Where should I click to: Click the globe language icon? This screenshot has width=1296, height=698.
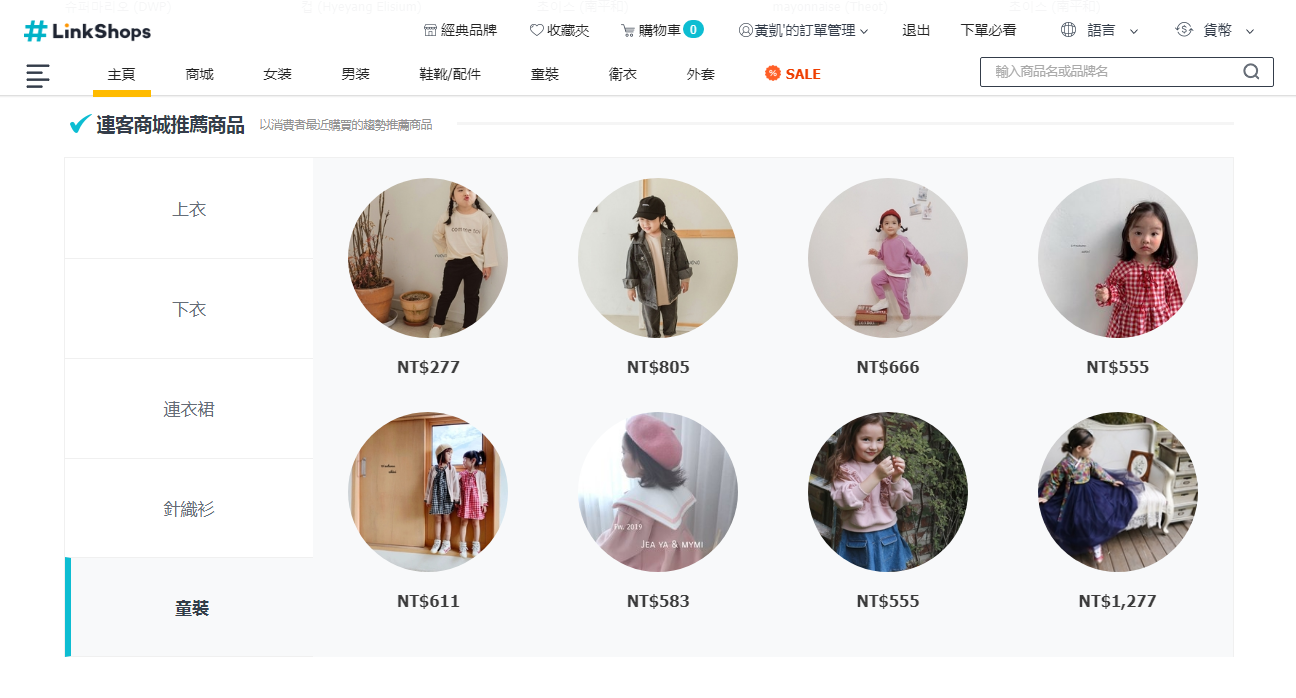point(1068,30)
